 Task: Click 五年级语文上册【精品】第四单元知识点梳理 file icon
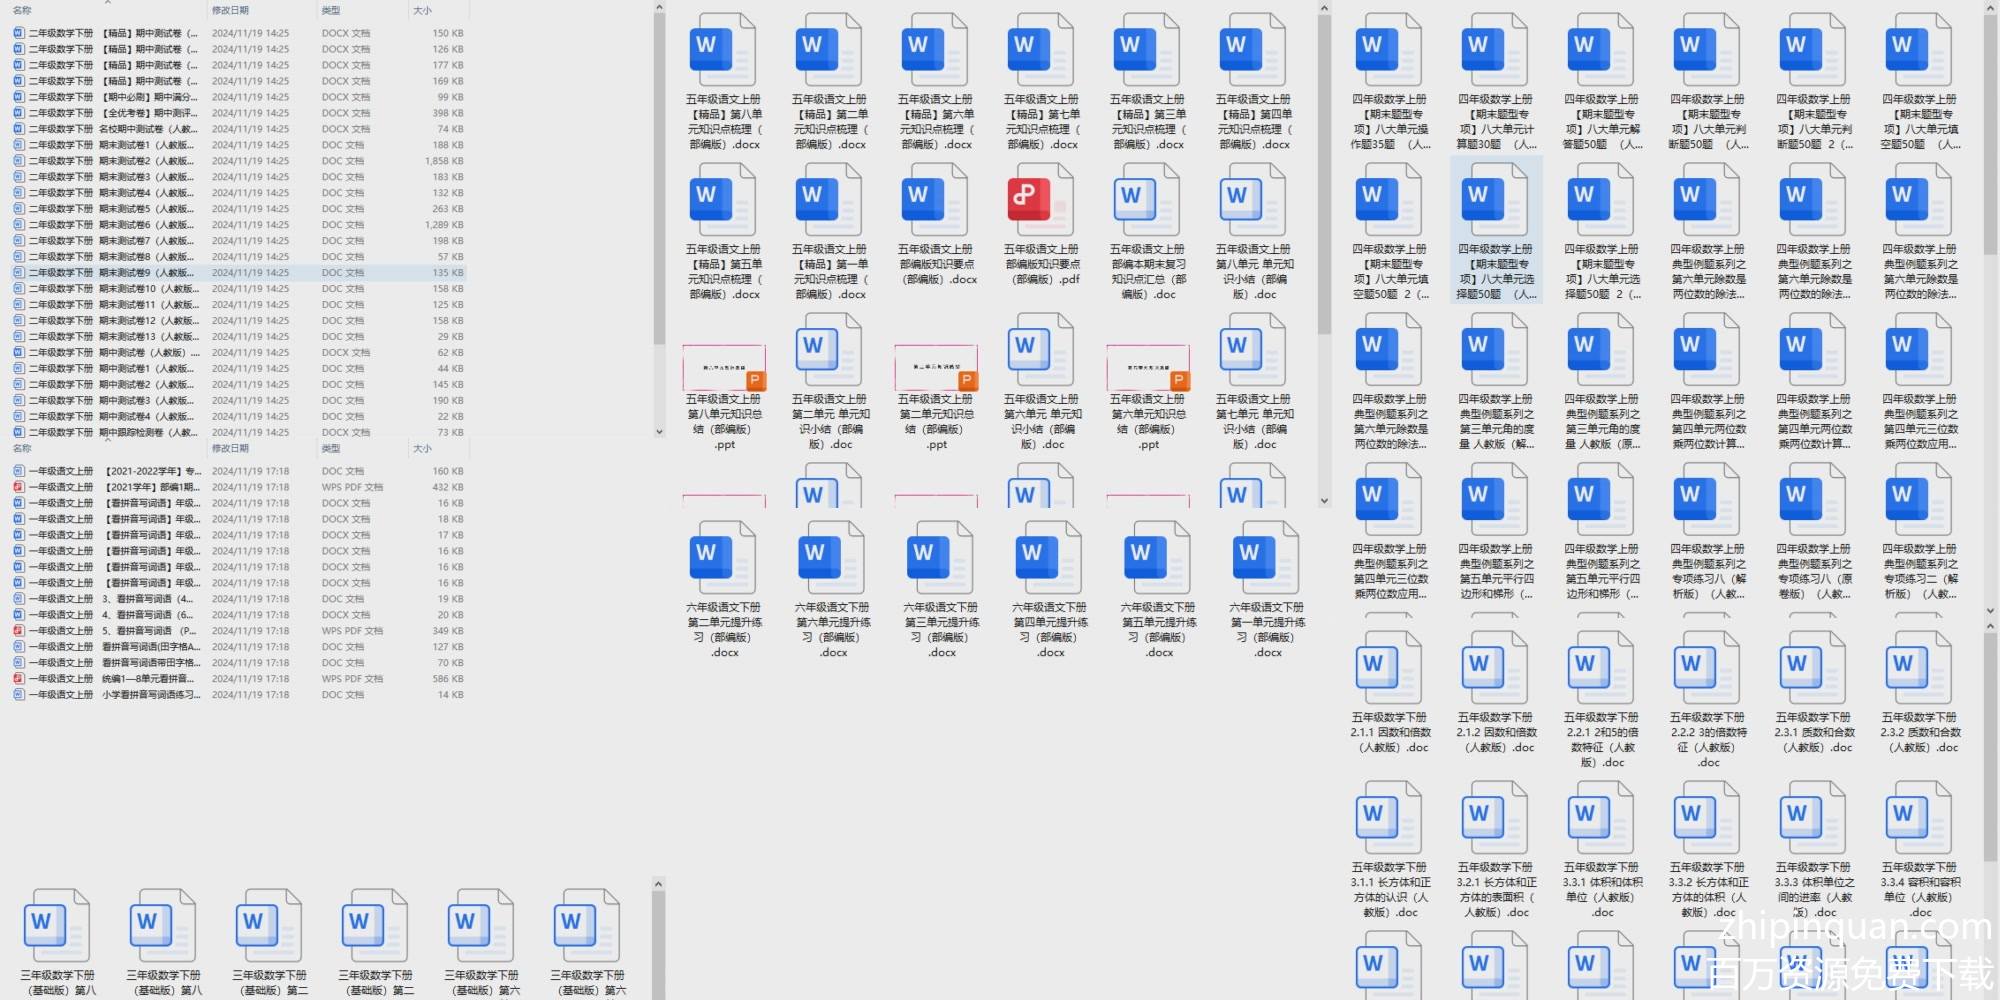click(1253, 49)
